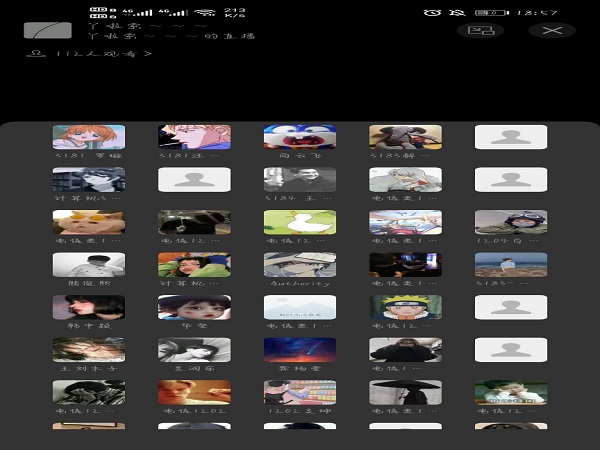Tap the default gray avatar in second column
Viewport: 600px width, 450px height.
click(194, 180)
